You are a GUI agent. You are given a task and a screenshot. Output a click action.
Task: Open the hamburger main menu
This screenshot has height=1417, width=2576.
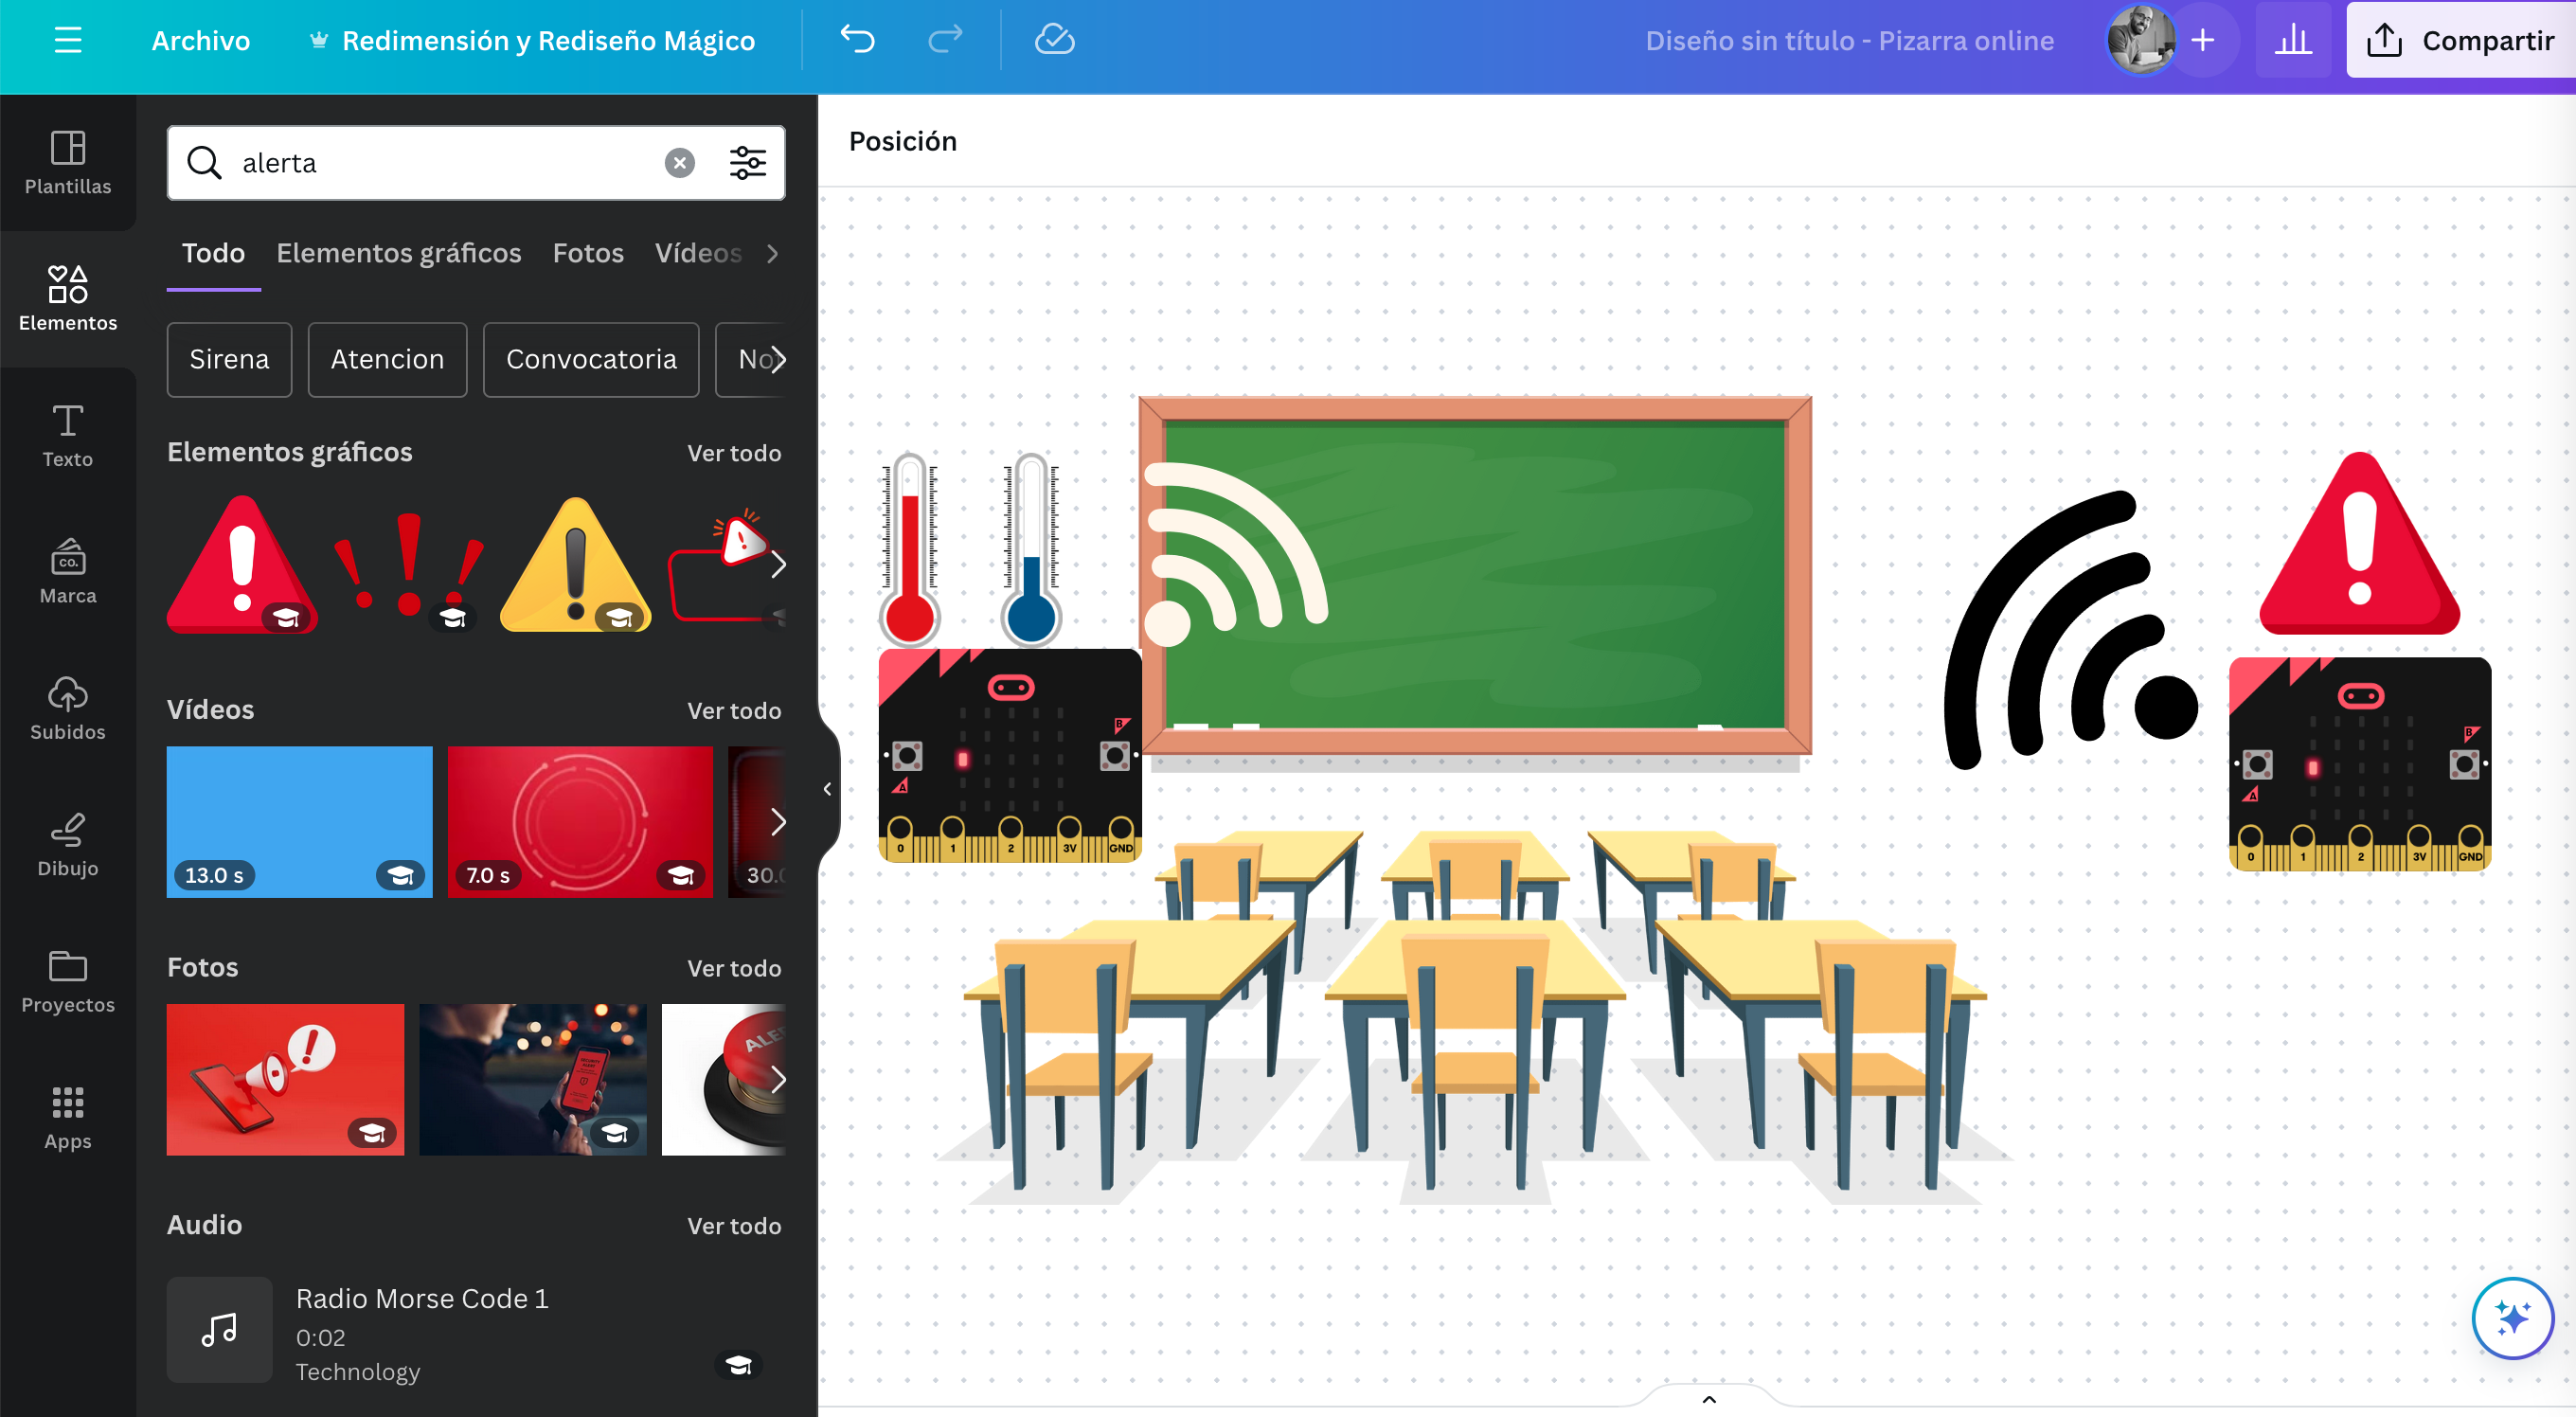[67, 40]
